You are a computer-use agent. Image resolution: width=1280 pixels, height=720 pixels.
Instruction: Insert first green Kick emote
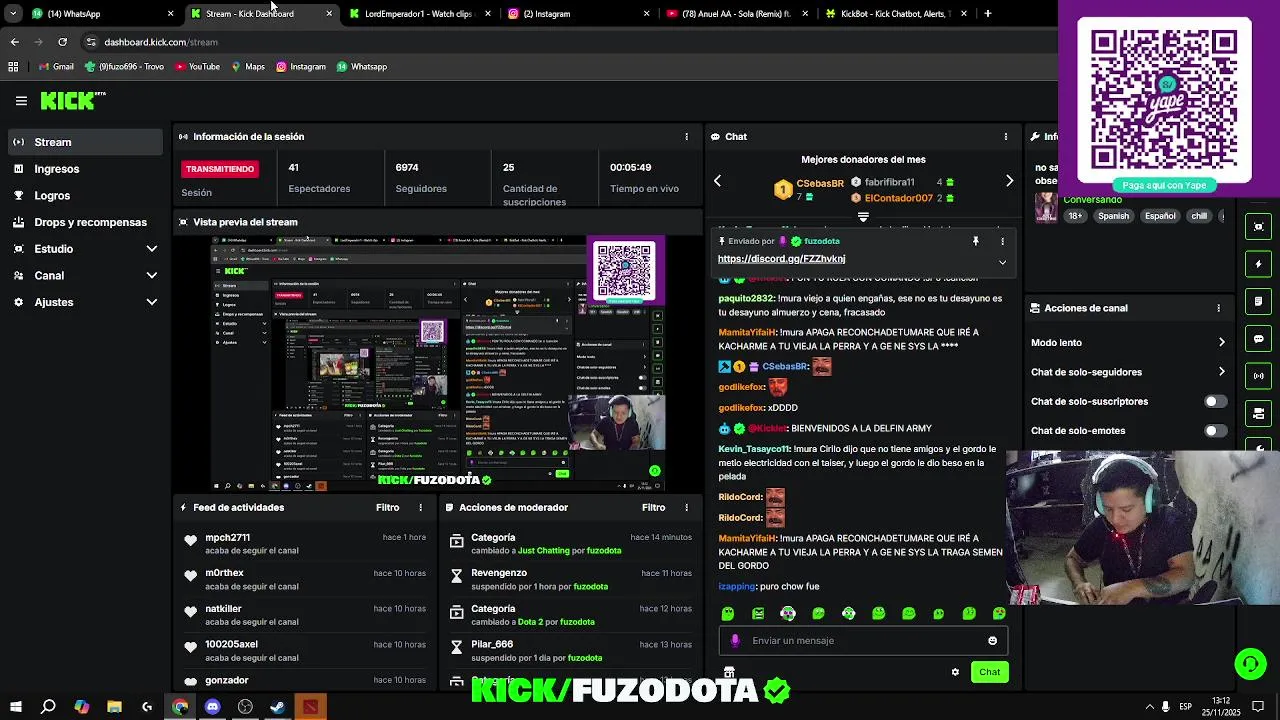point(728,614)
